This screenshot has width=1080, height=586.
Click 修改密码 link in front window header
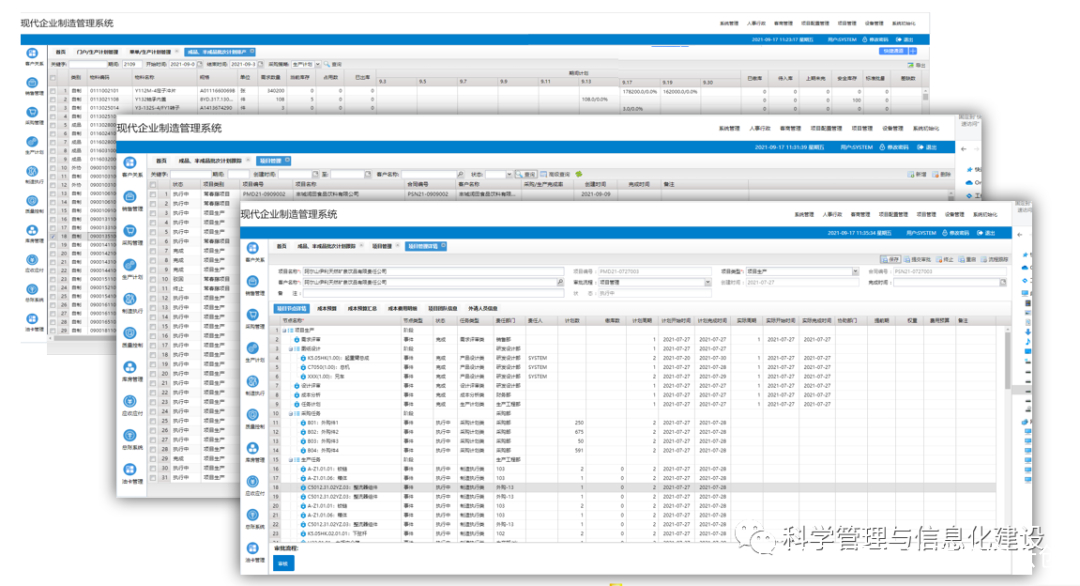coord(955,233)
